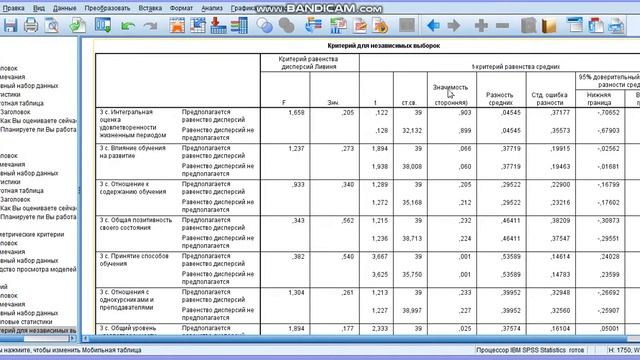Viewport: 640px width, 360px height.
Task: Click the df cell '32,132'
Action: [412, 131]
